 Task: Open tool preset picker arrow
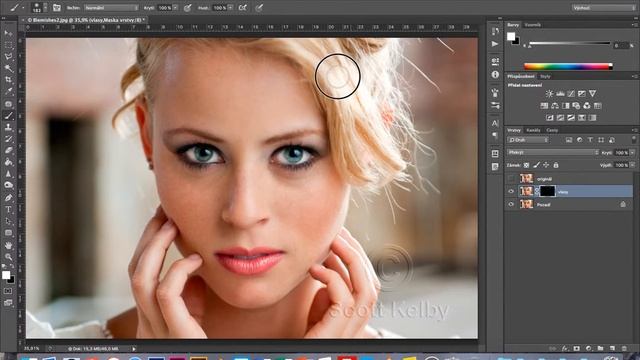[23, 8]
